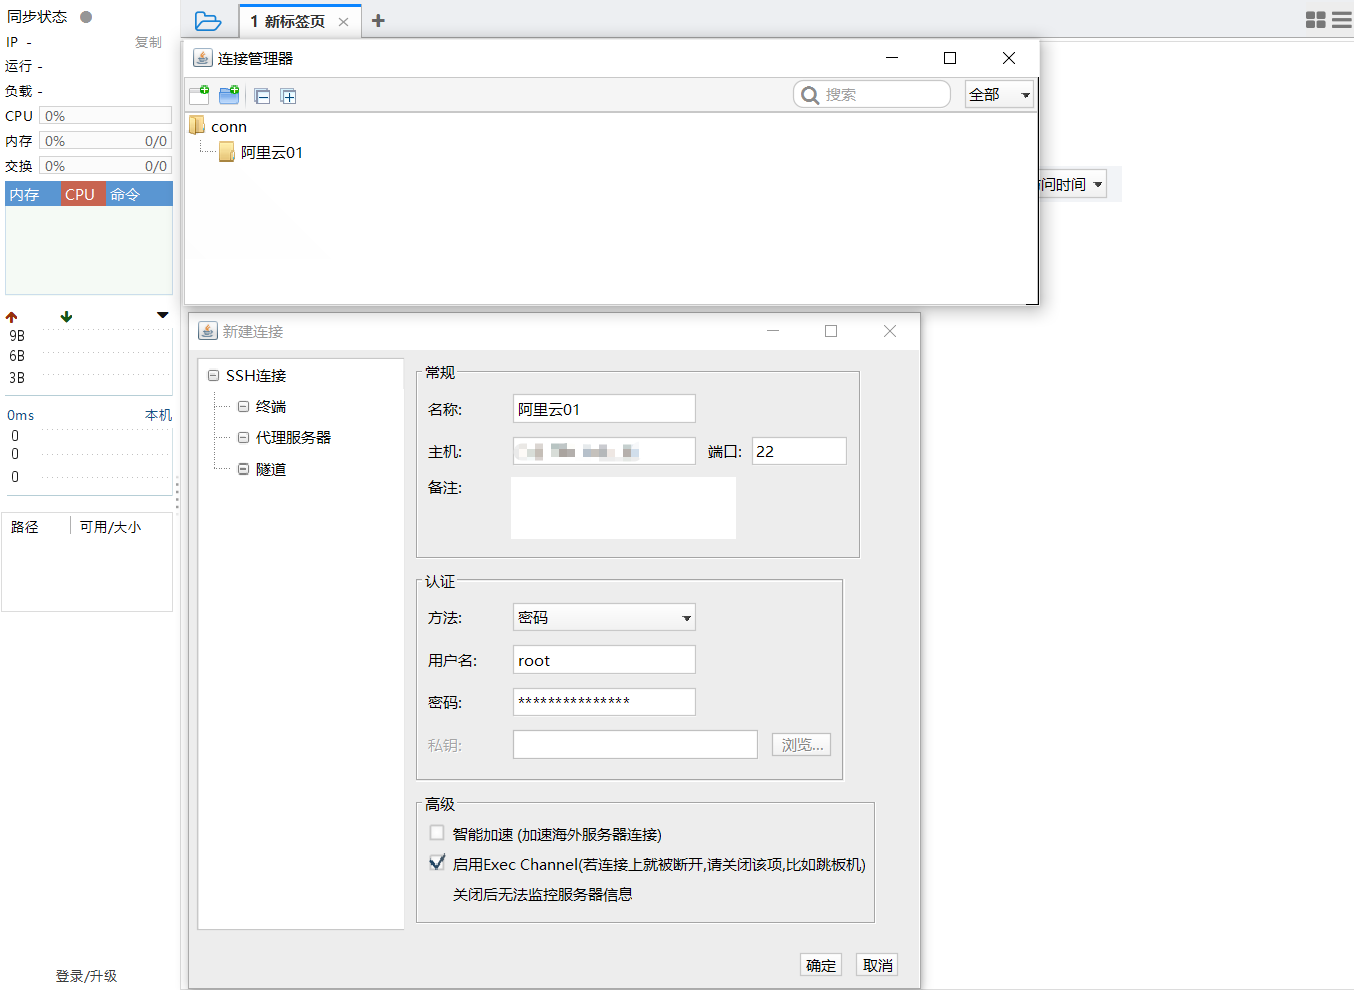This screenshot has height=990, width=1354.
Task: Enable 智能加速 checkbox
Action: (437, 833)
